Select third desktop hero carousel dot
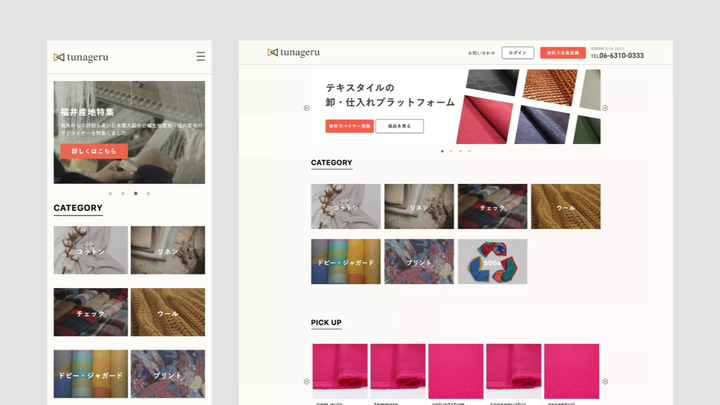The height and width of the screenshot is (405, 720). point(461,151)
